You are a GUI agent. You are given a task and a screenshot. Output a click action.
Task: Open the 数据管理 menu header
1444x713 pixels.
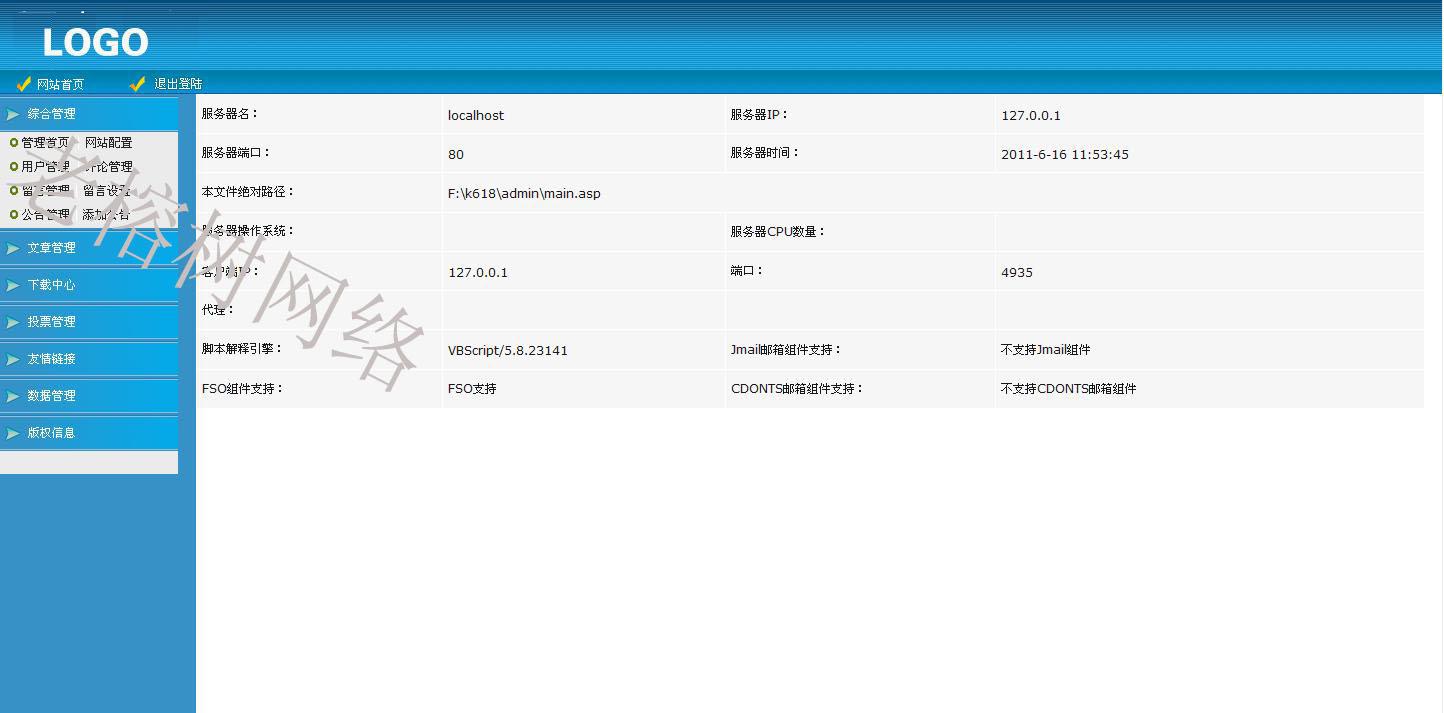[x=89, y=396]
